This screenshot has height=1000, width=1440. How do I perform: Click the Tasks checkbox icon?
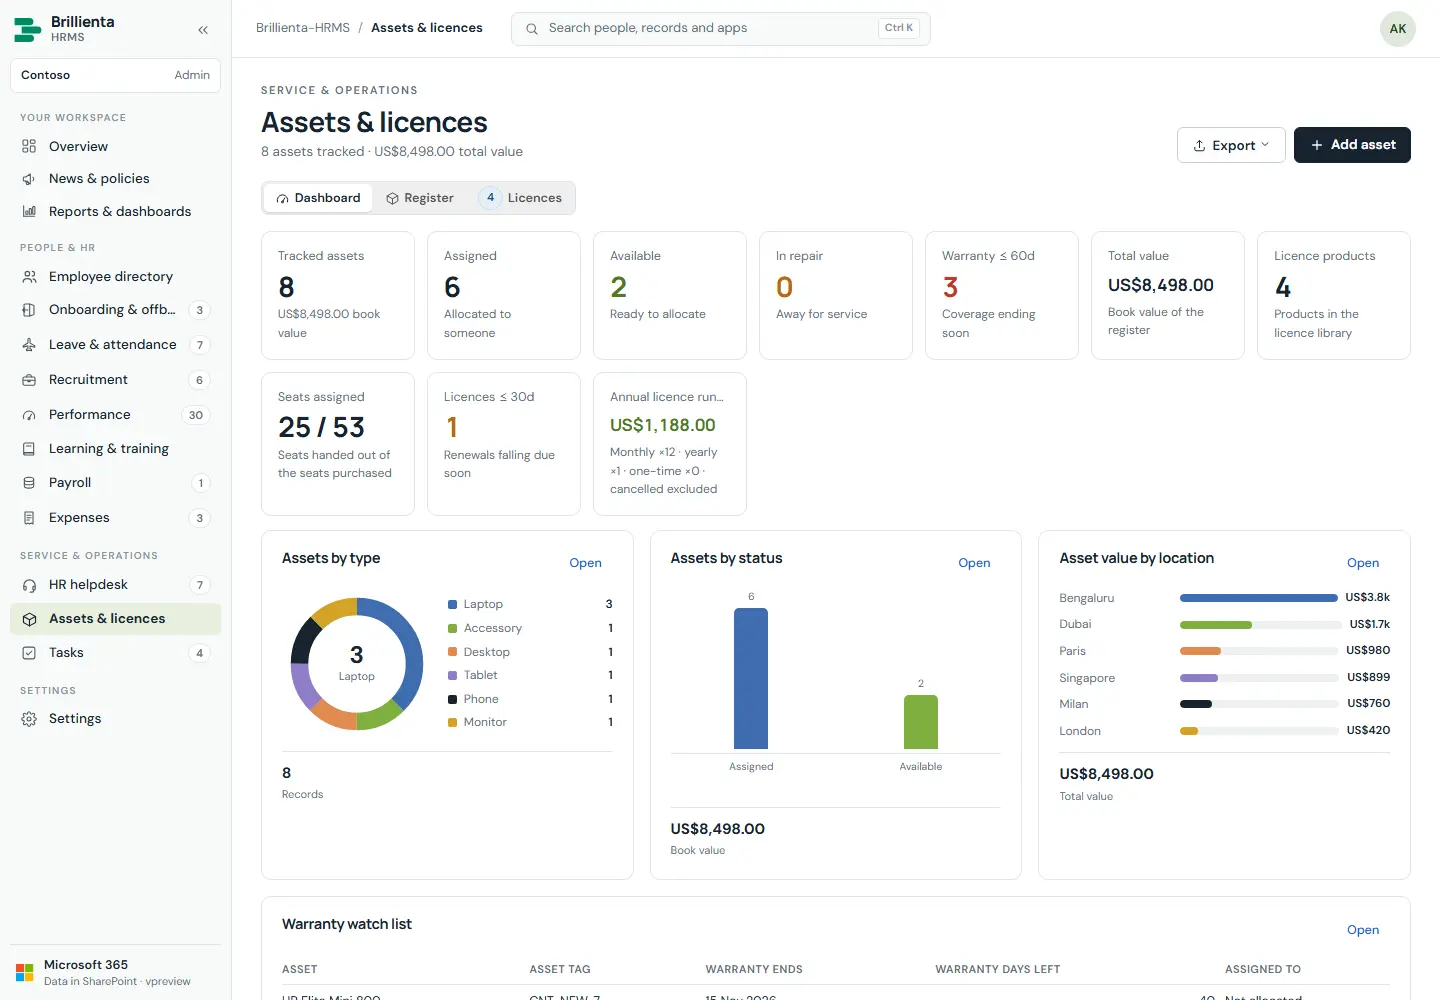coord(29,653)
